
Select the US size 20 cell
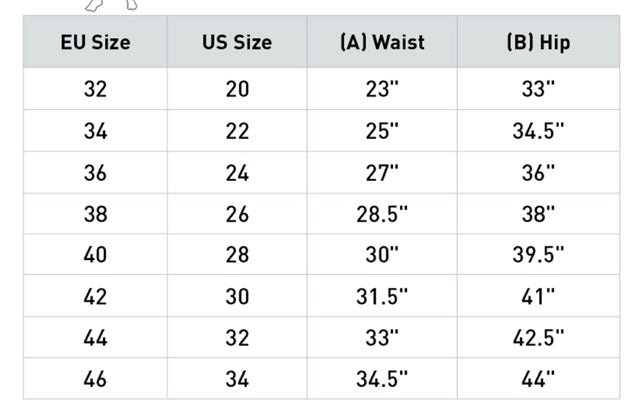237,89
